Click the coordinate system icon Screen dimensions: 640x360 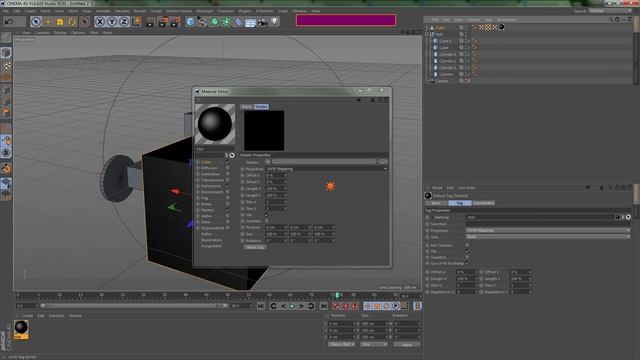tap(136, 21)
